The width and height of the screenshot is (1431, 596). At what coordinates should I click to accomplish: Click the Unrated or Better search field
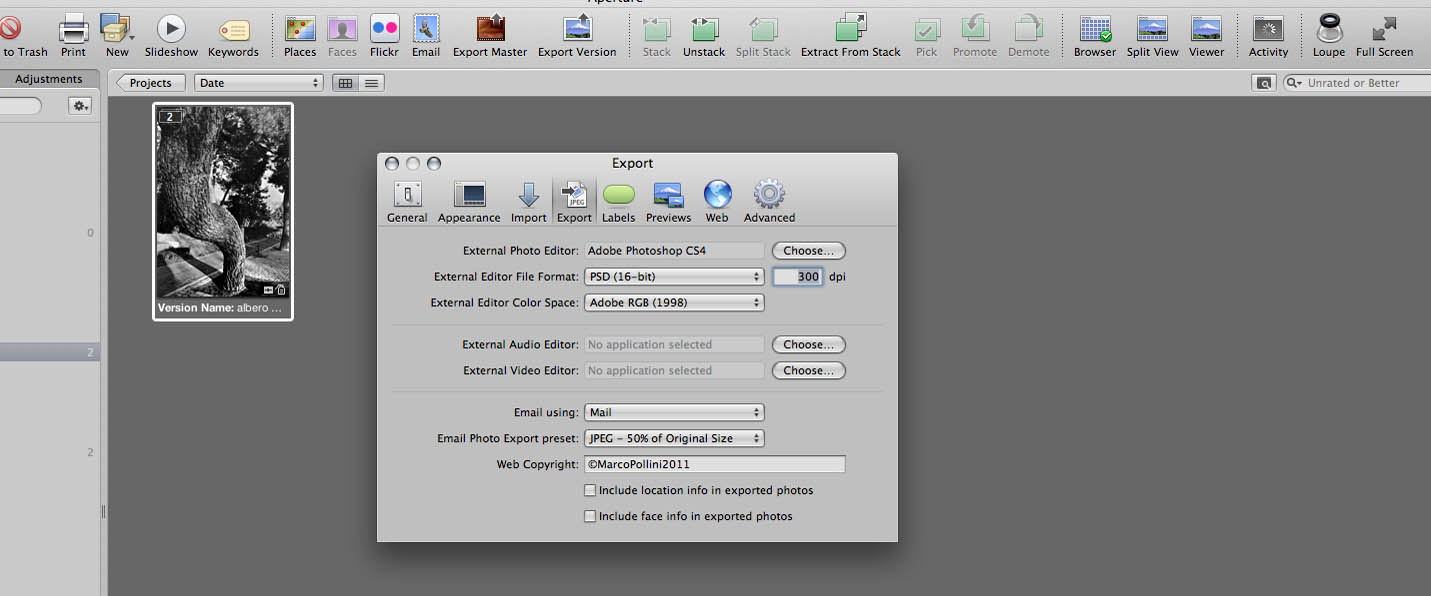coord(1357,83)
